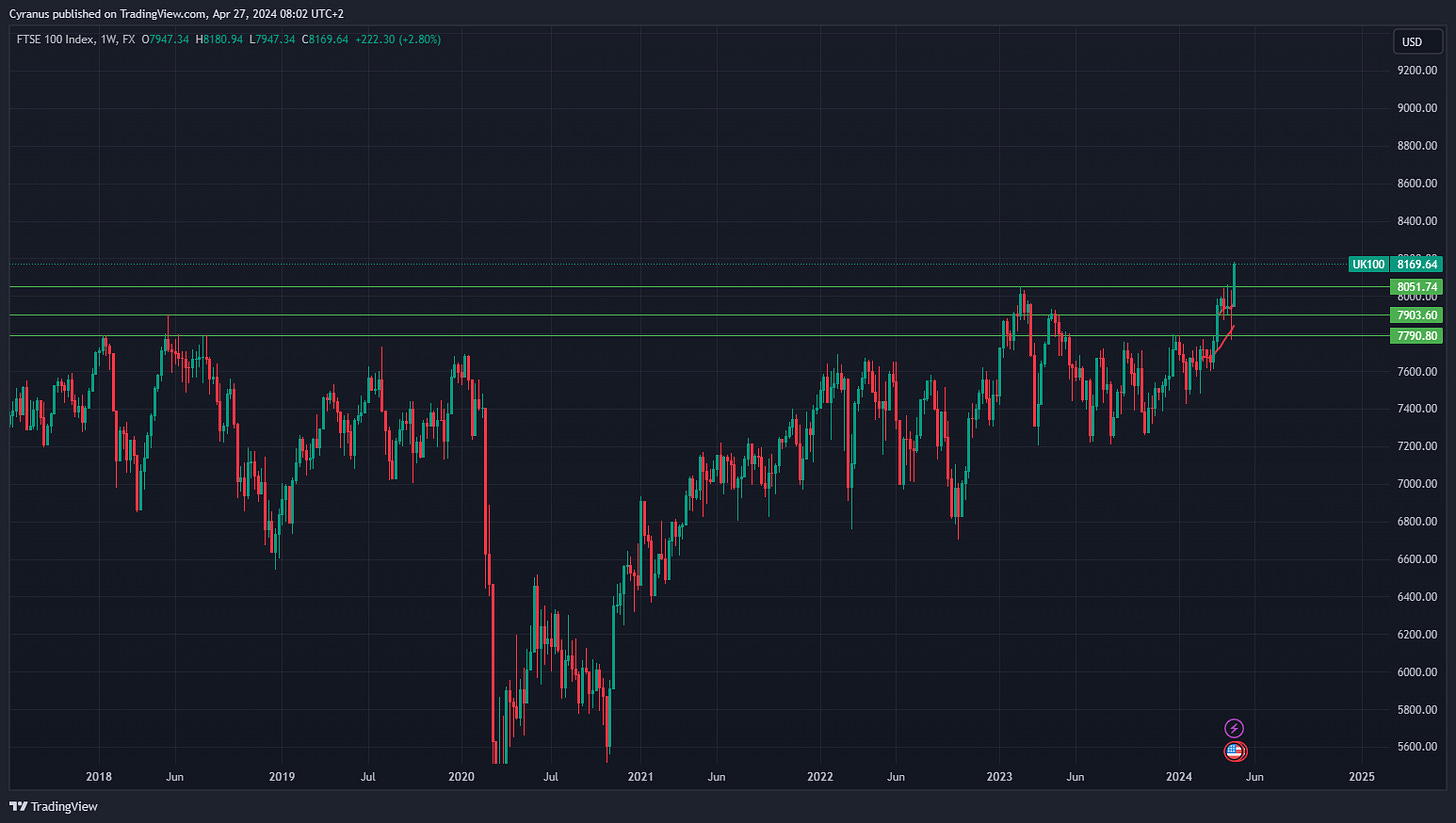This screenshot has width=1456, height=823.
Task: Click the 2020 time axis label
Action: click(x=461, y=776)
